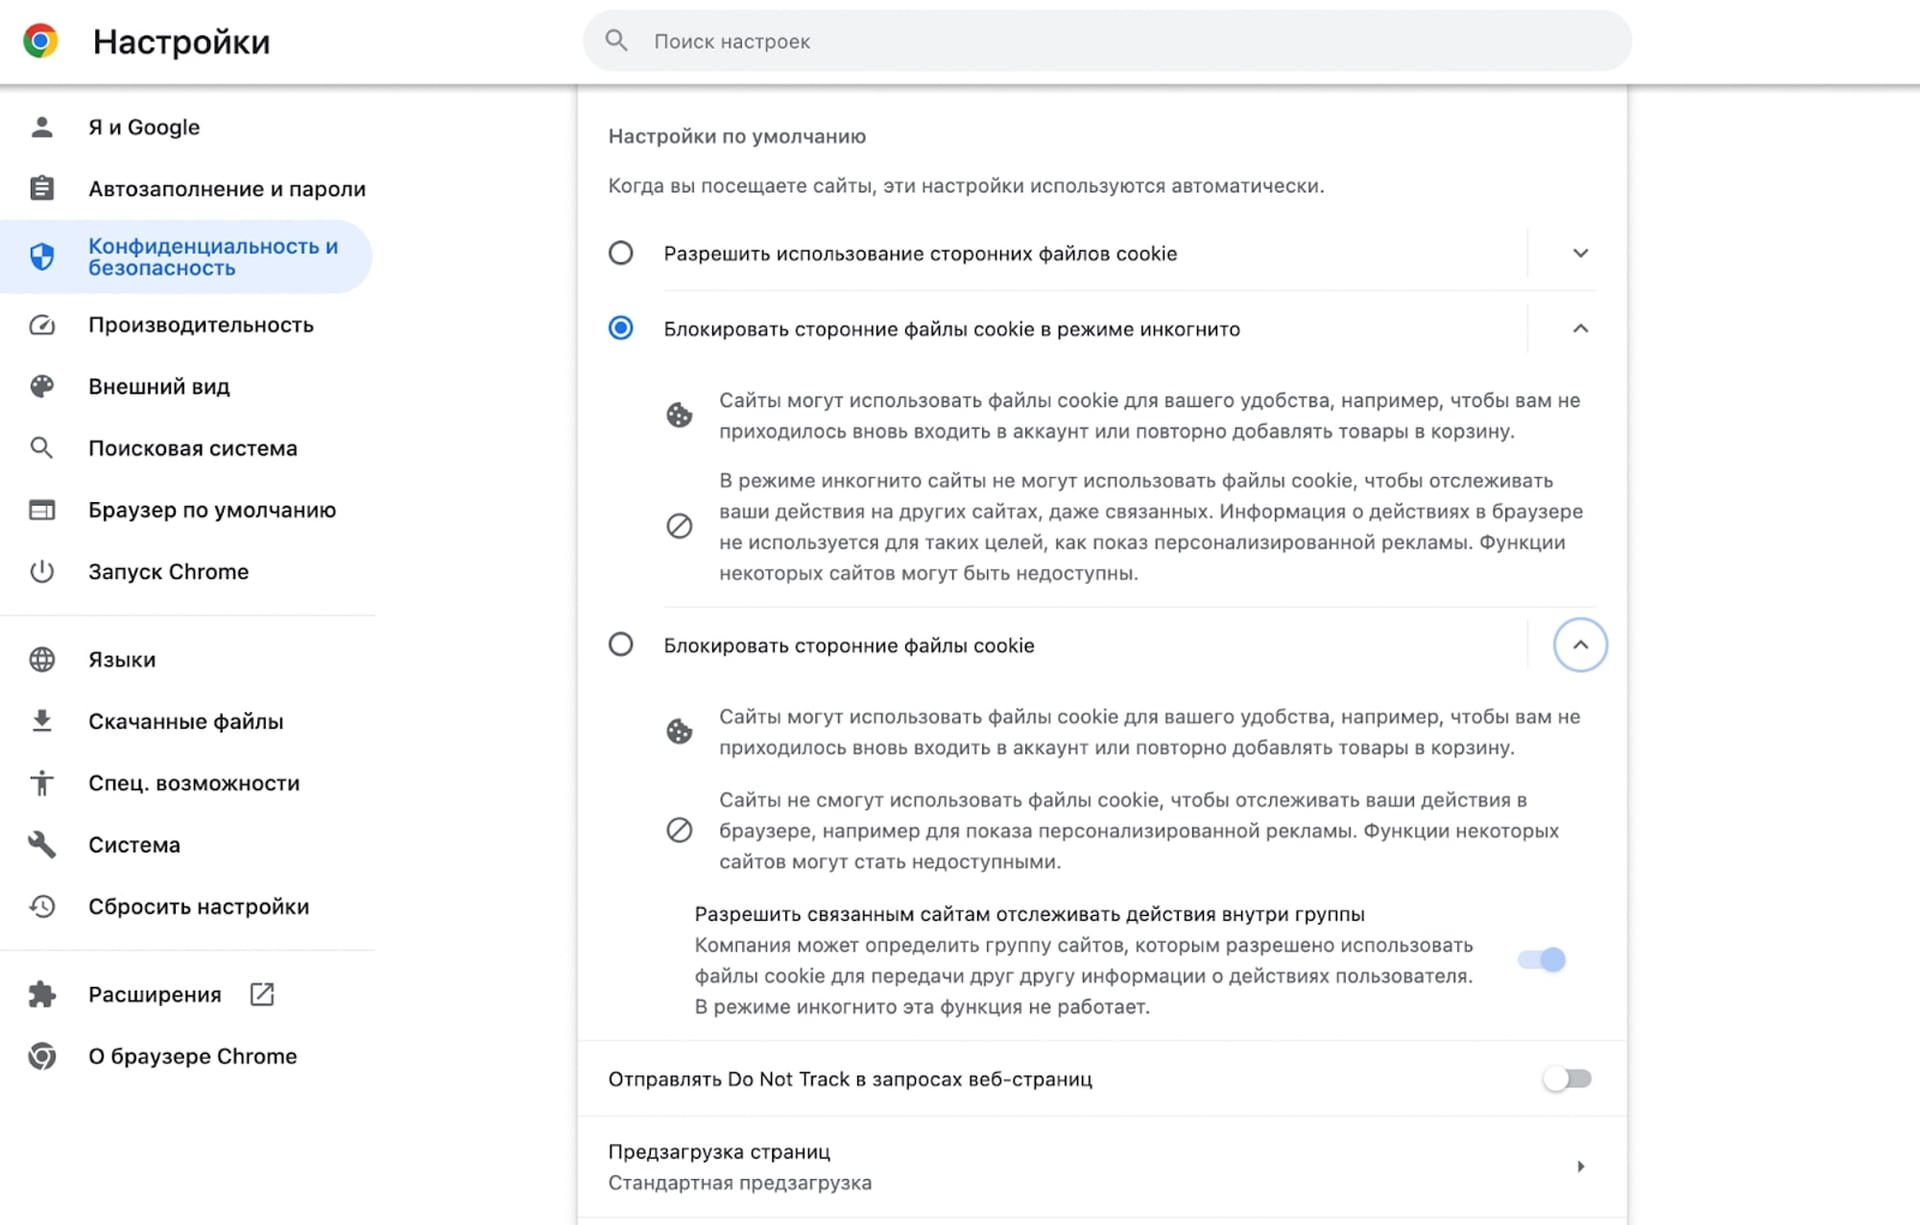Click the Расширения puzzle piece icon
The width and height of the screenshot is (1920, 1225).
coord(42,994)
